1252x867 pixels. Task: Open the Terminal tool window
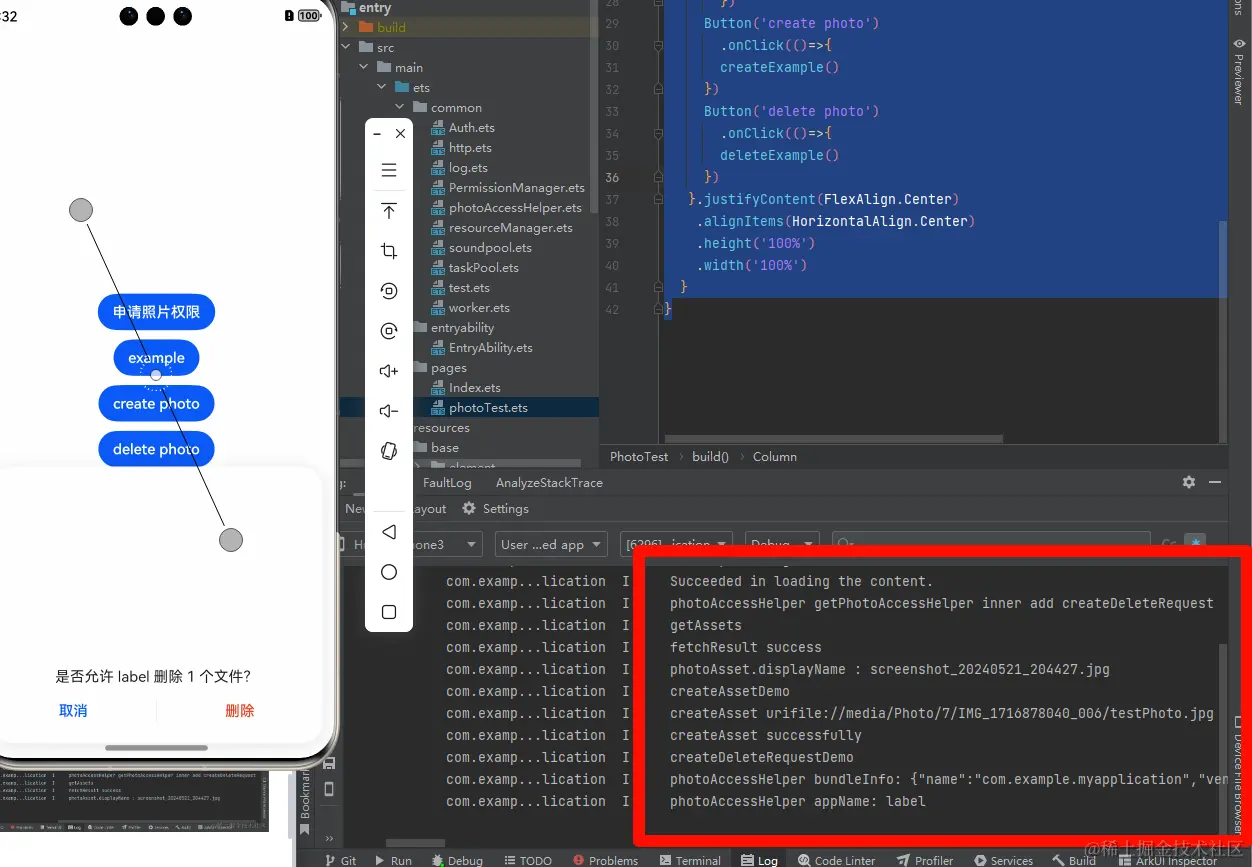[690, 860]
